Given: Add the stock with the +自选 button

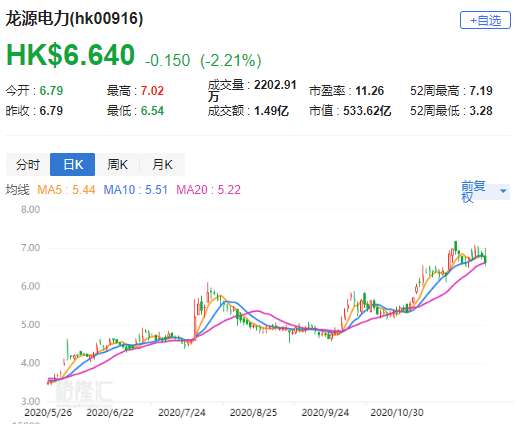Looking at the screenshot, I should [485, 20].
